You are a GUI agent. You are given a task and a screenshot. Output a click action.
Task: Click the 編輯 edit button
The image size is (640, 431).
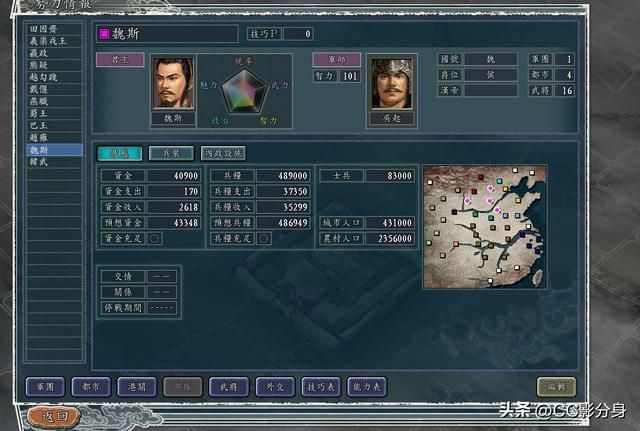tap(556, 387)
